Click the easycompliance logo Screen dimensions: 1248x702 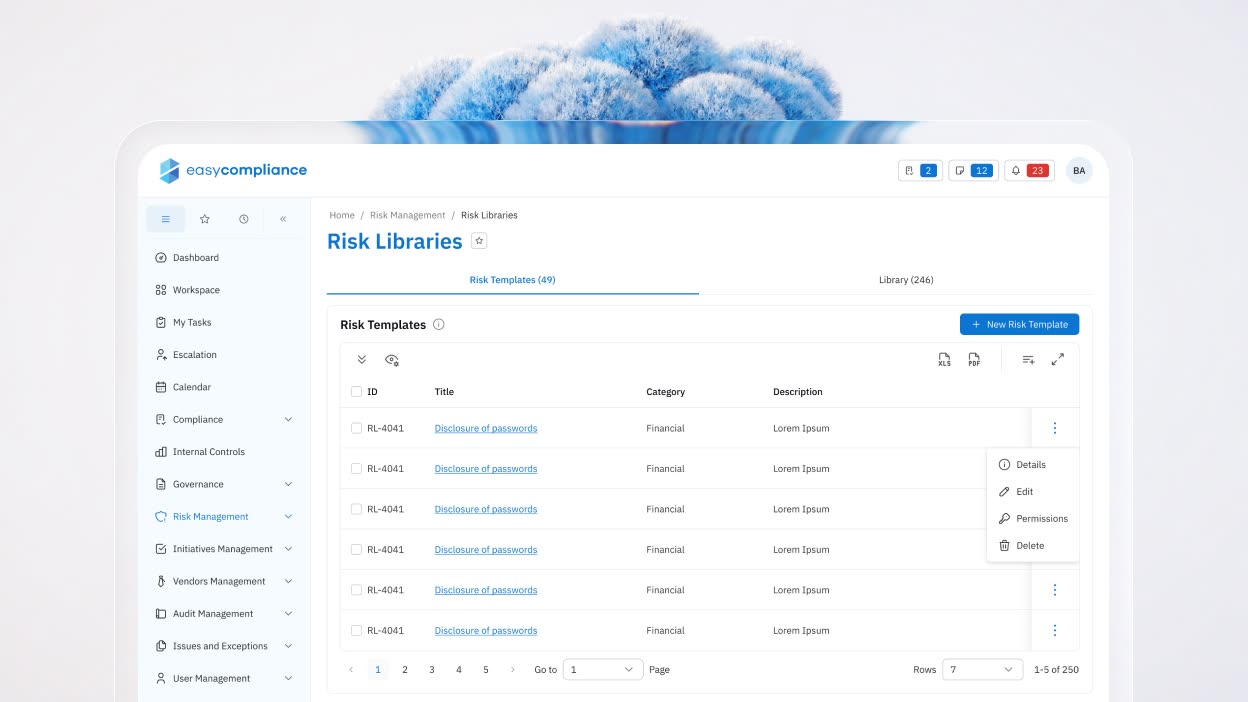(x=233, y=171)
